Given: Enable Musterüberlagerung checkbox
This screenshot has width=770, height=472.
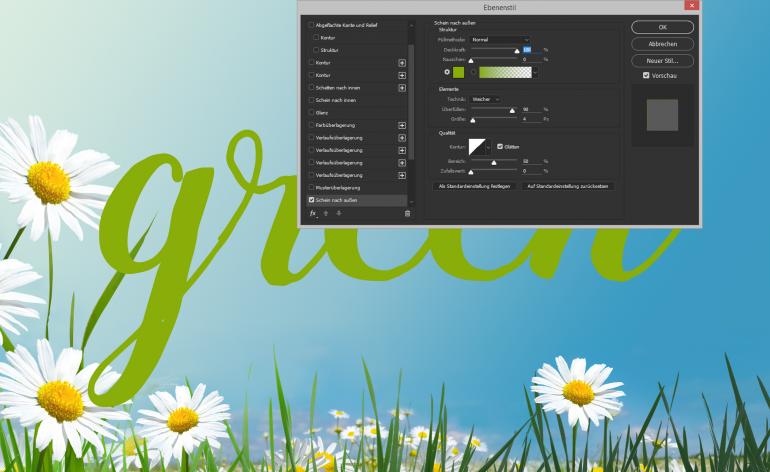Looking at the screenshot, I should click(x=311, y=188).
